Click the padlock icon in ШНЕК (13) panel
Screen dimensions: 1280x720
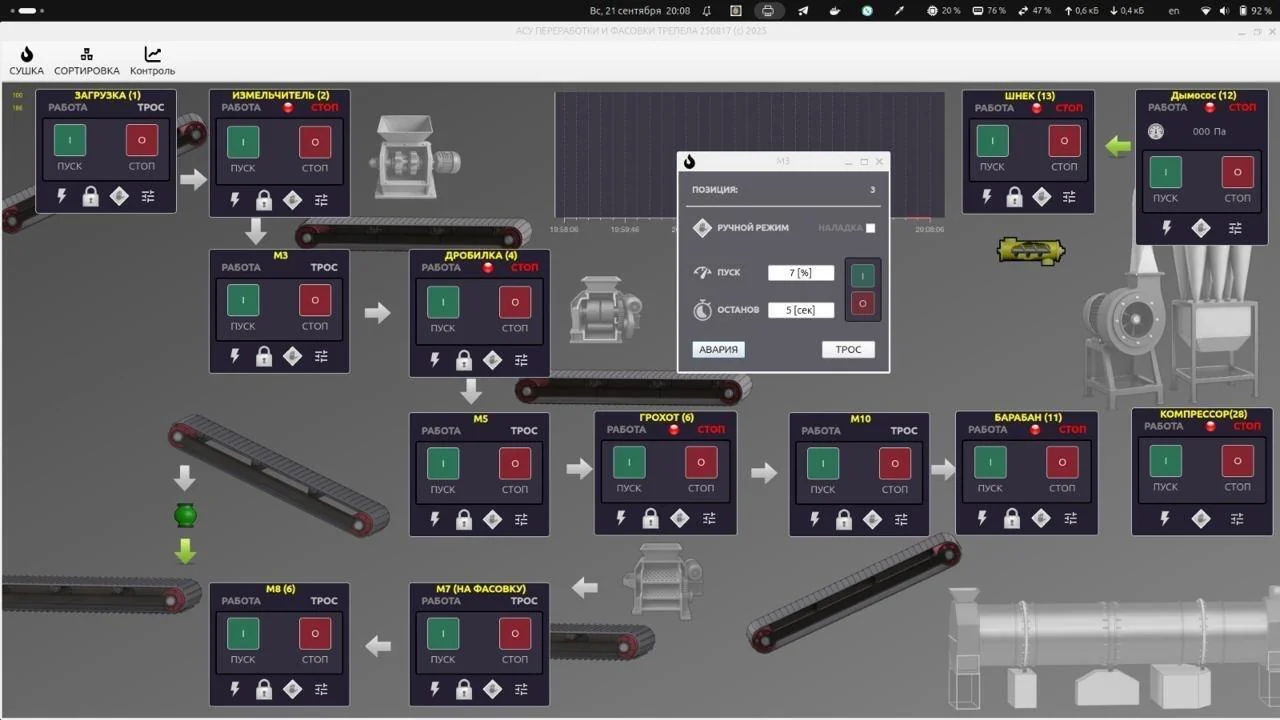[x=1014, y=197]
